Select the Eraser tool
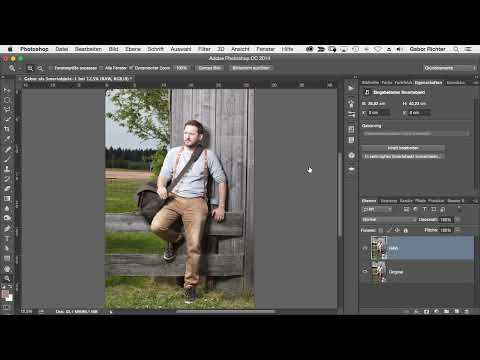Screen dimensions: 480x360 (7, 189)
